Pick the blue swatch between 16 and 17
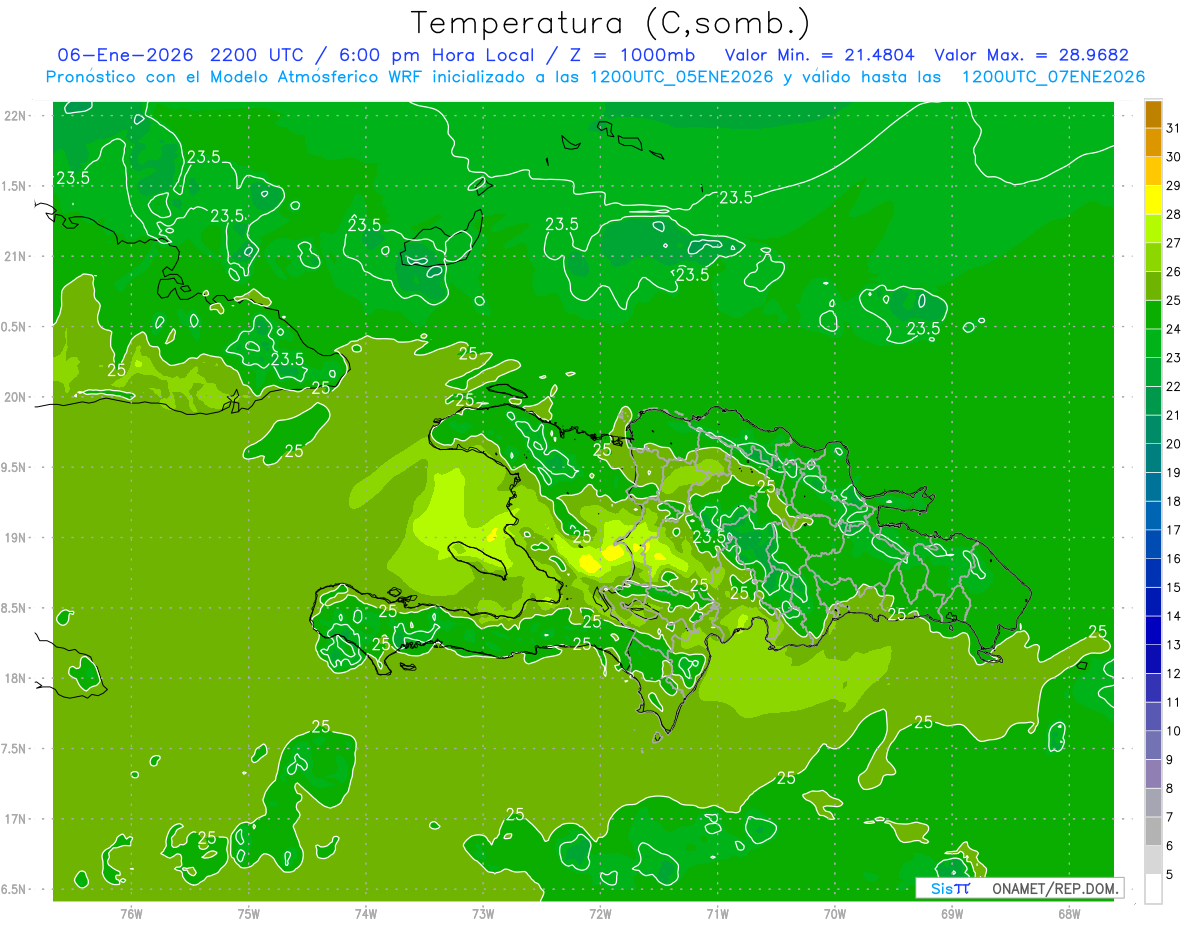This screenshot has height=927, width=1200. click(1153, 544)
